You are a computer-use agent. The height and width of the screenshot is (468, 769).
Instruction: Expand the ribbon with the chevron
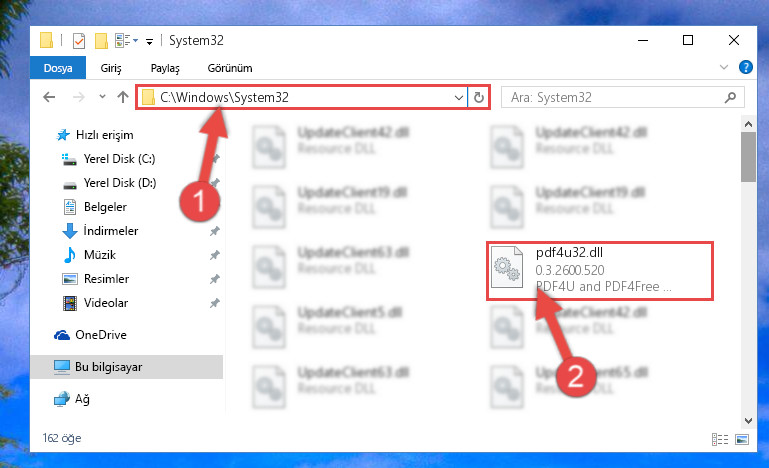coord(723,67)
